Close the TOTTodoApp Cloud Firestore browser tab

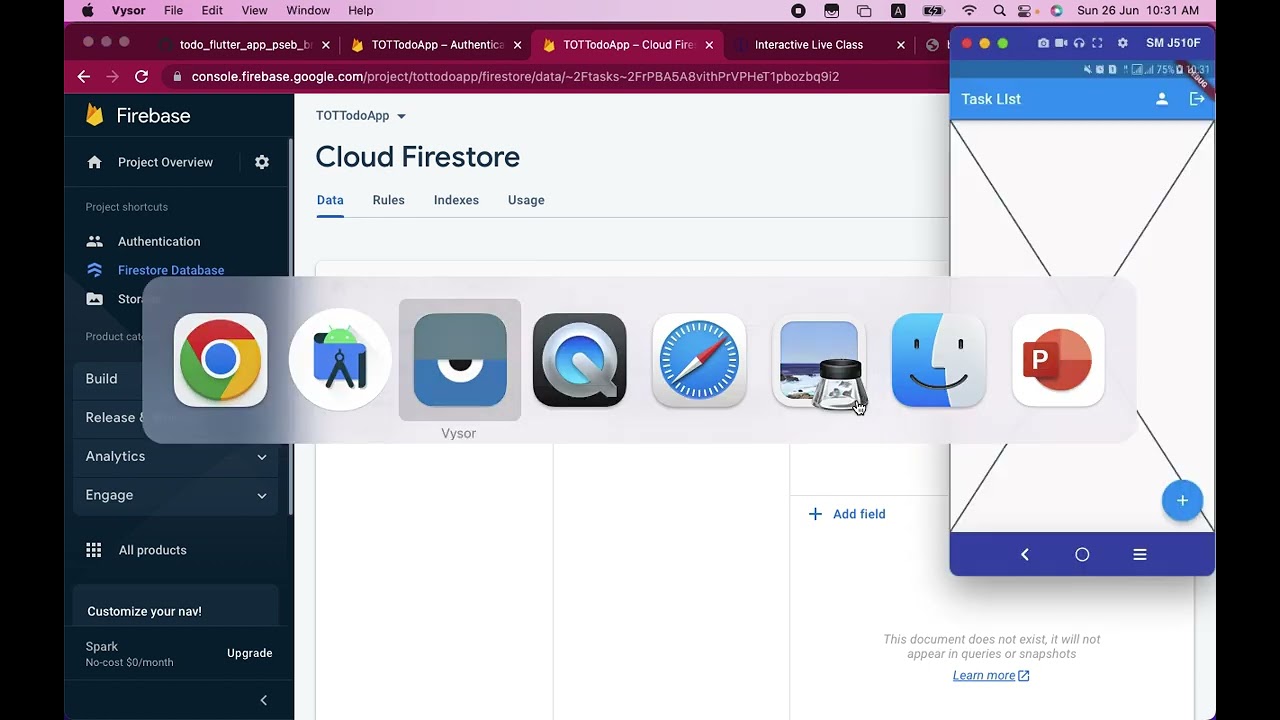[x=709, y=45]
